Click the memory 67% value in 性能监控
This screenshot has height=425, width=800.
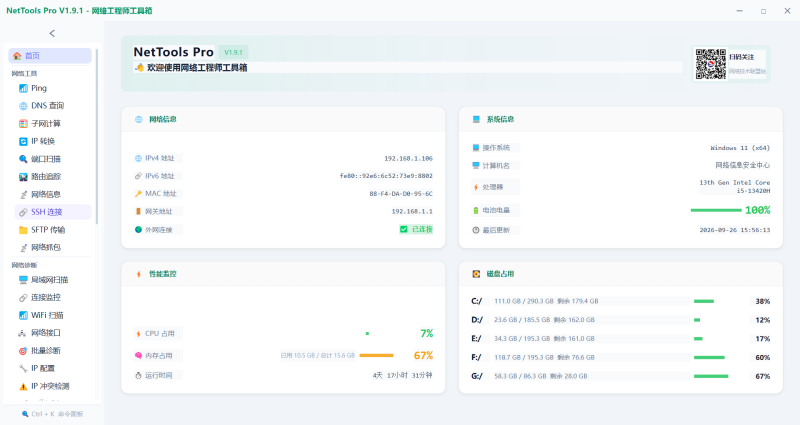[x=423, y=356]
